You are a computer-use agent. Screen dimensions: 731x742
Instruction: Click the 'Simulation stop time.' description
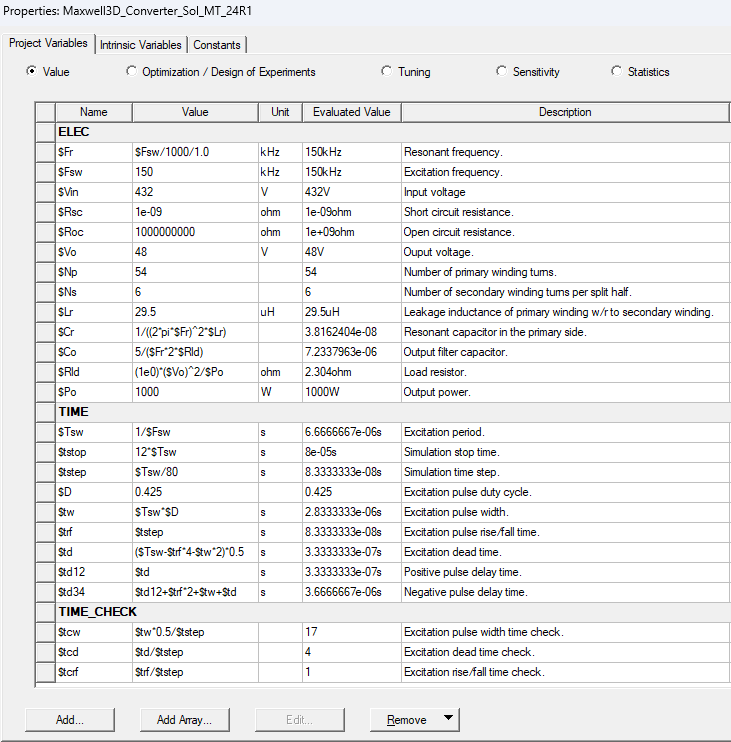(x=451, y=452)
